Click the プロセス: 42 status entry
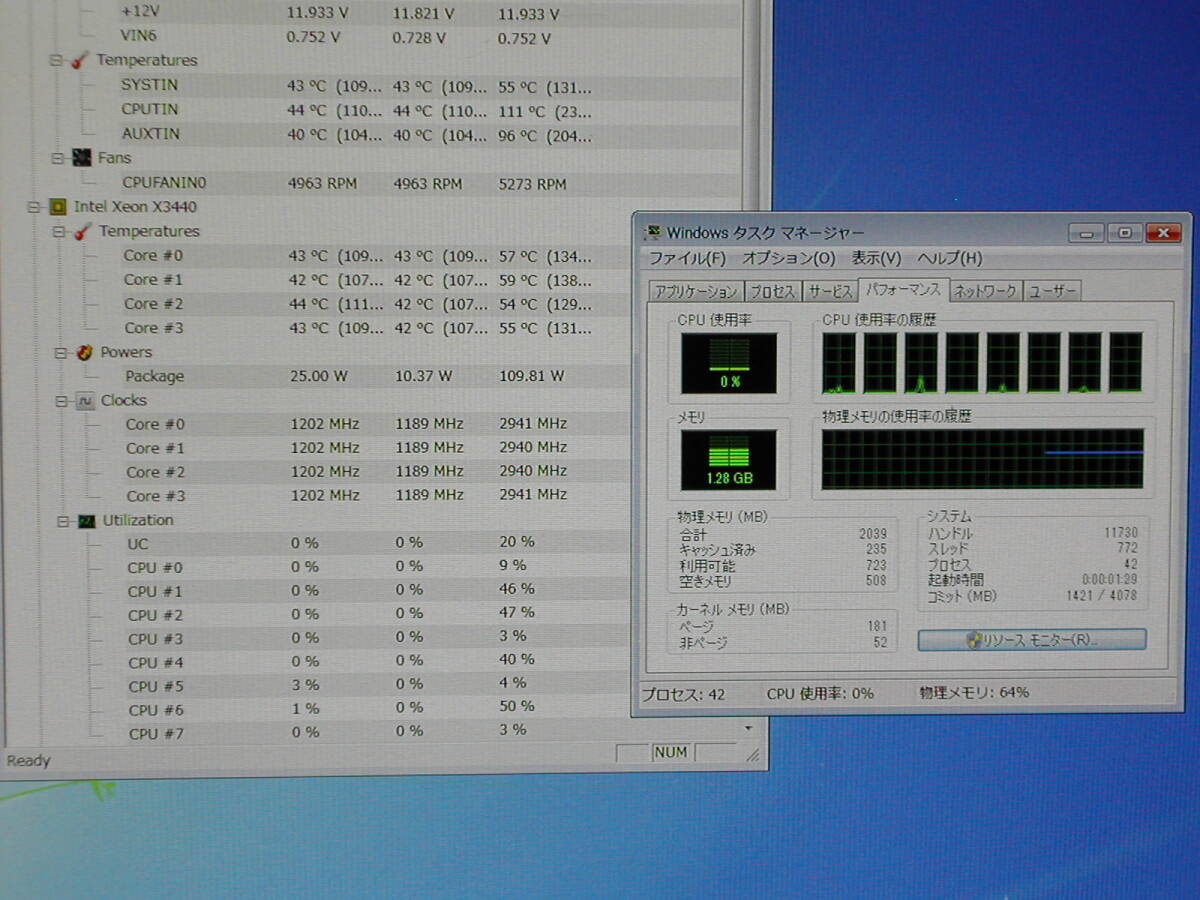Screen dimensions: 1200x900 click(x=683, y=693)
